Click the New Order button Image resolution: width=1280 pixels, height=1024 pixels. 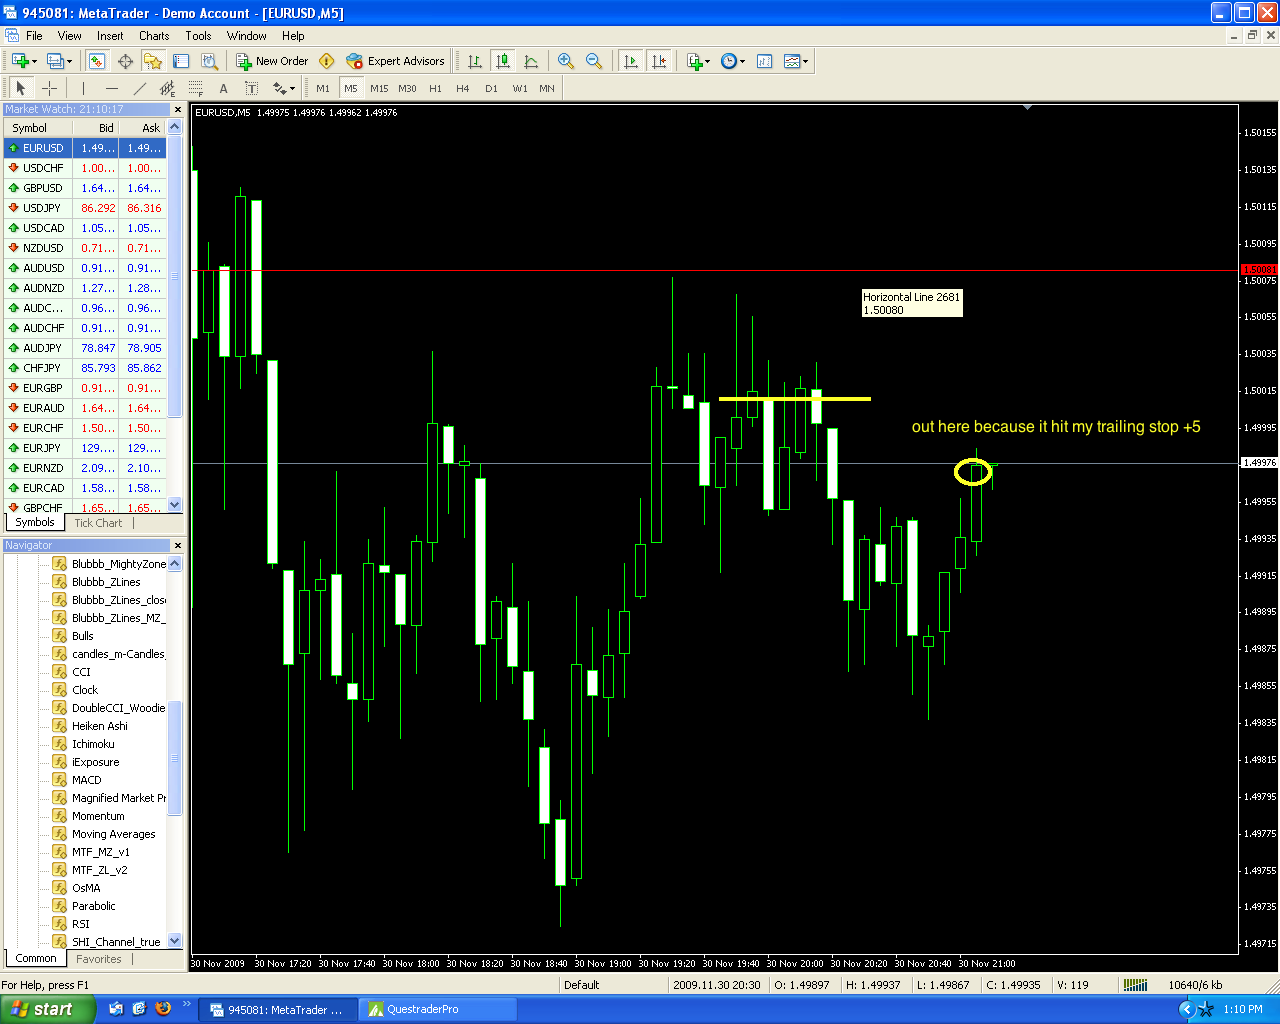tap(272, 61)
